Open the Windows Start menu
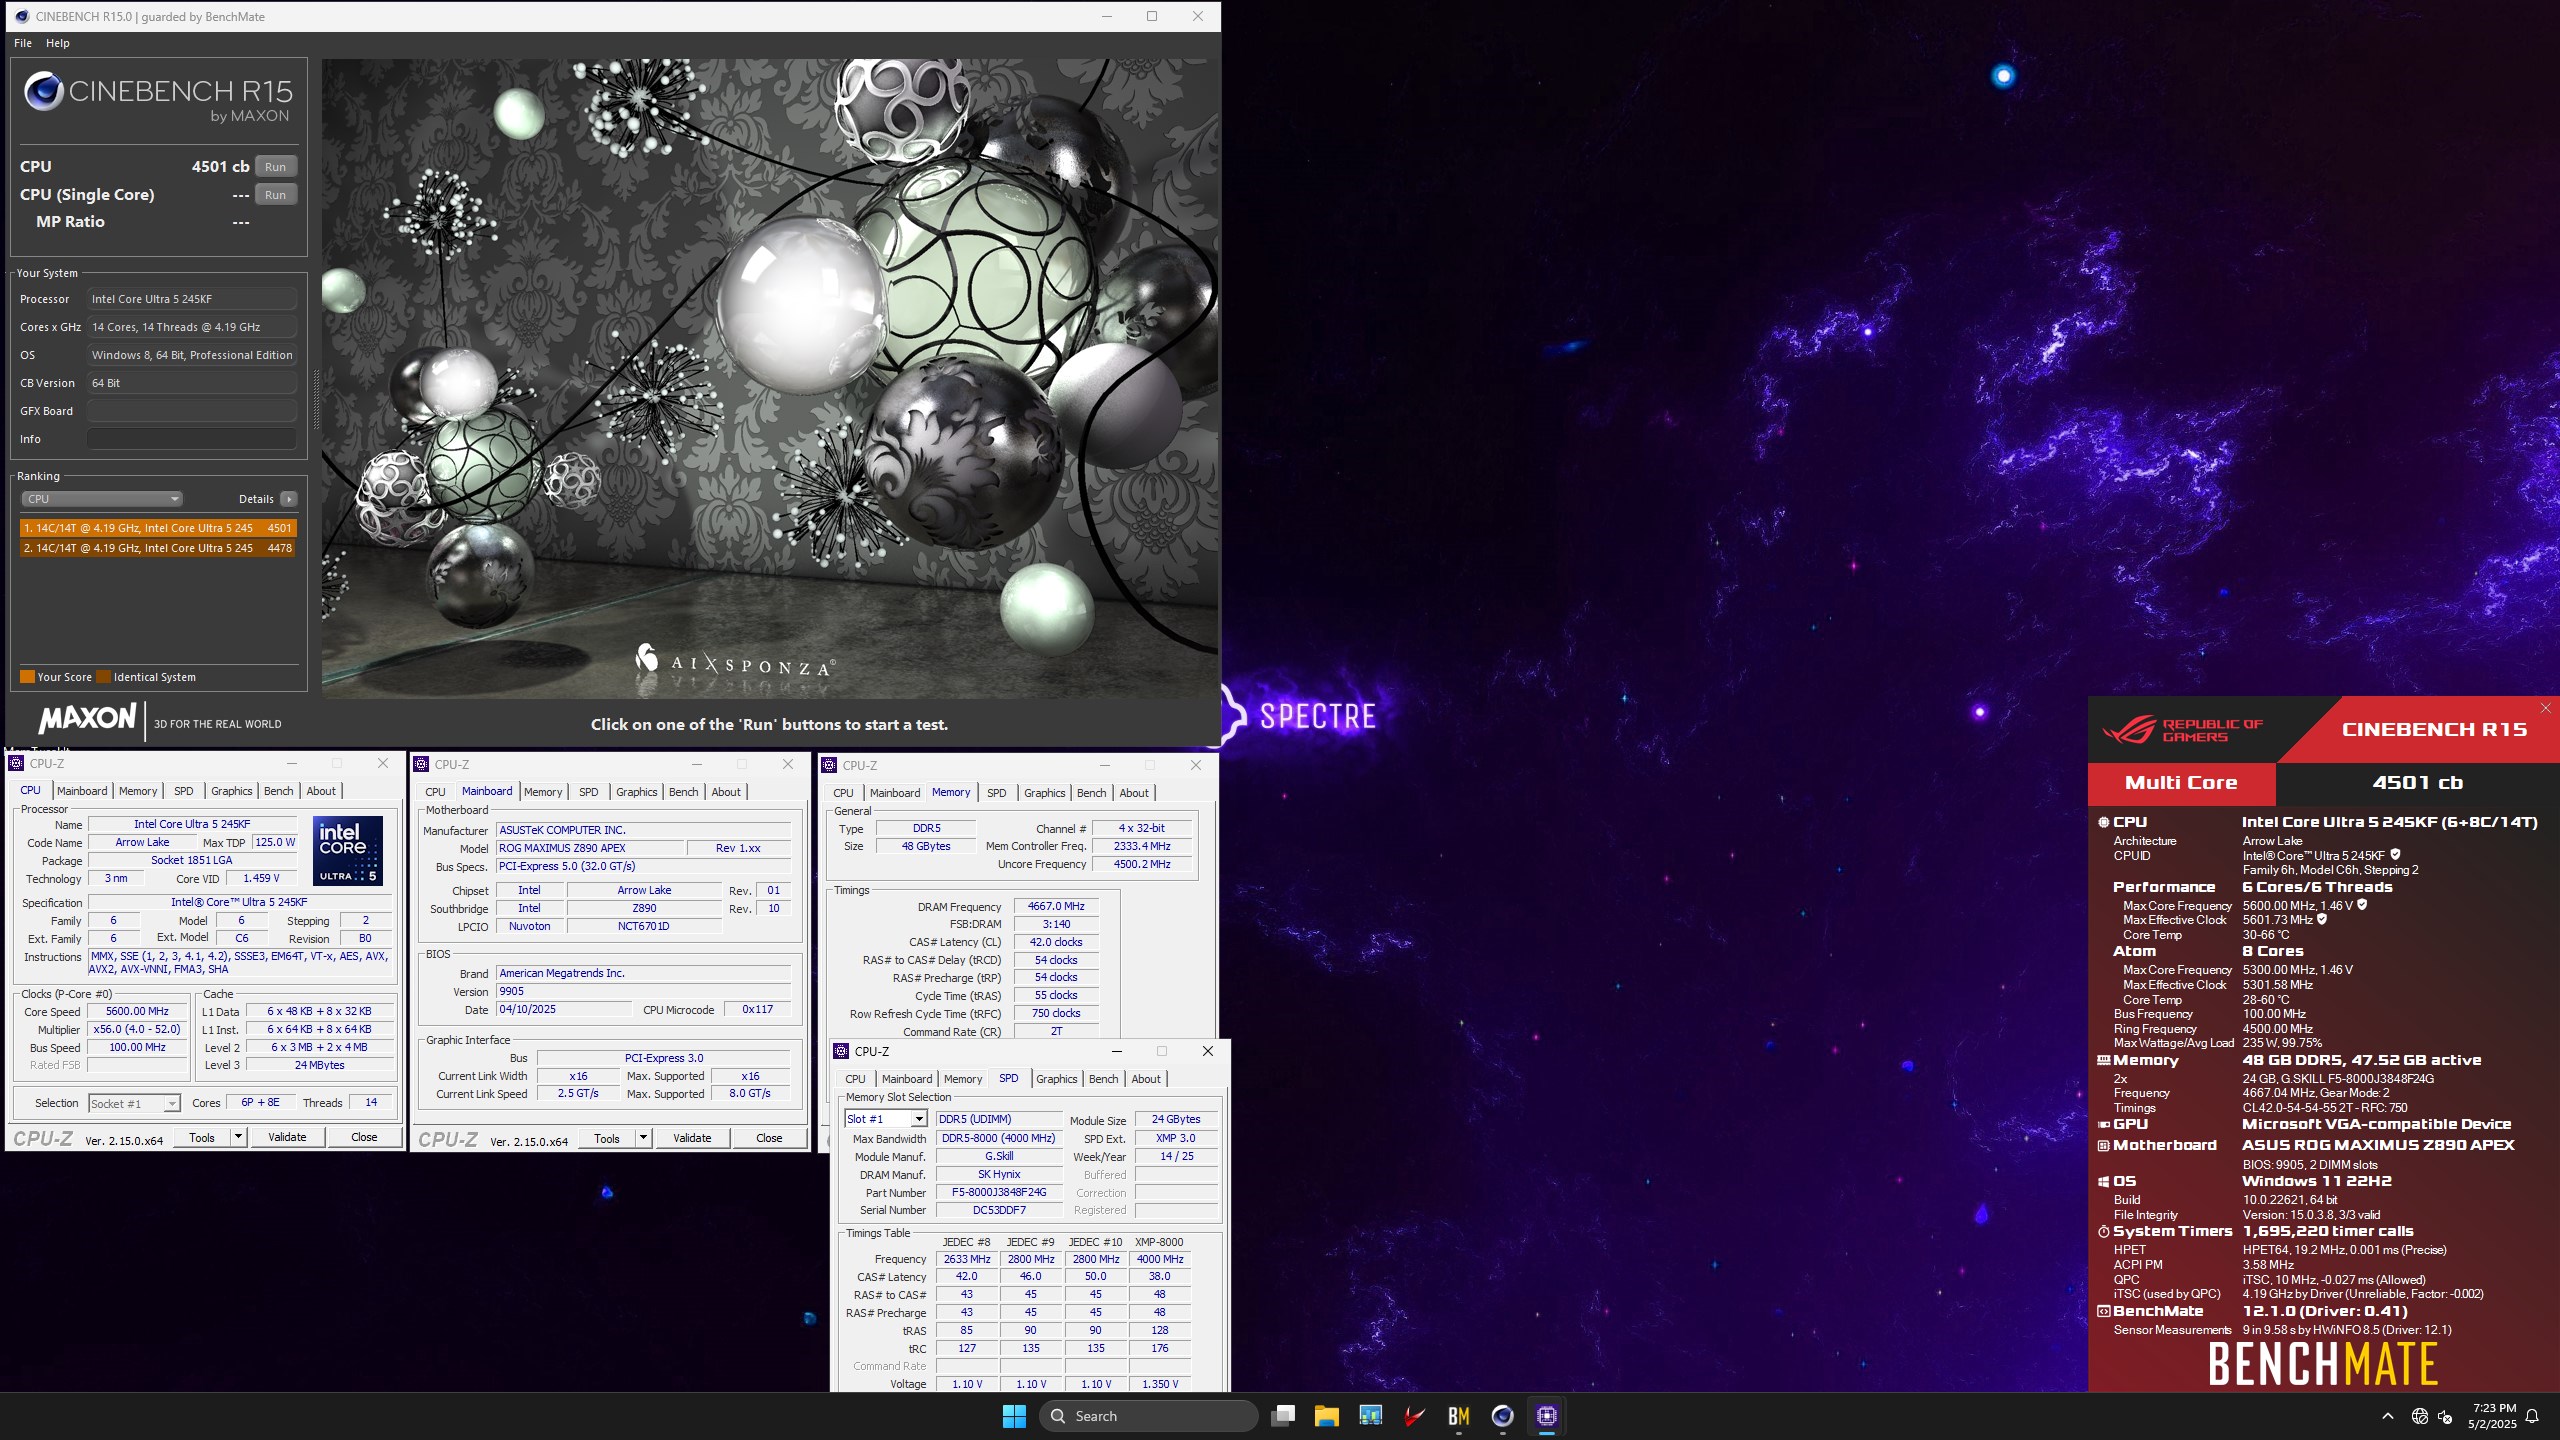The image size is (2560, 1440). tap(1014, 1416)
